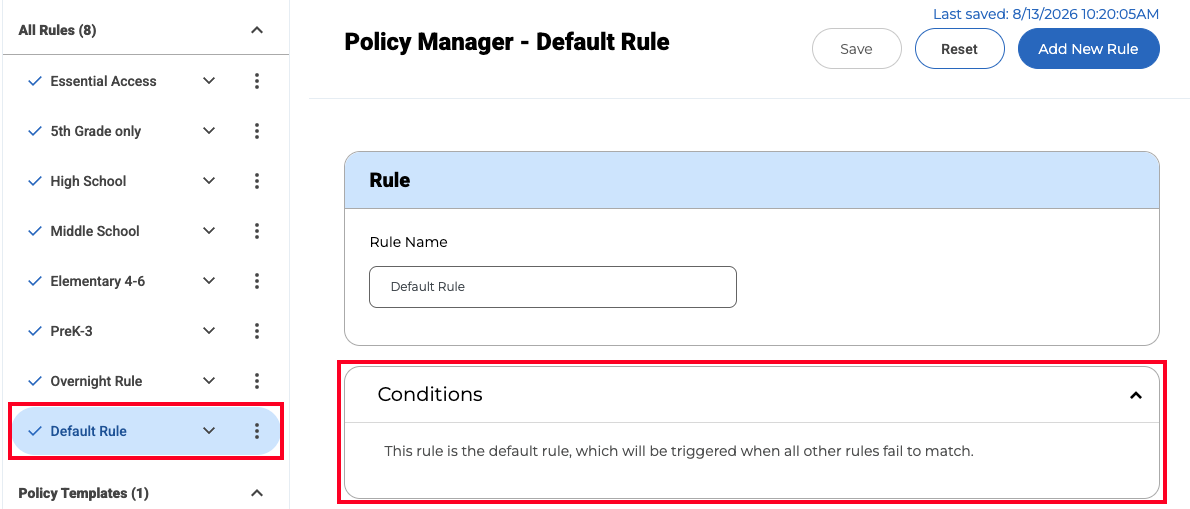Collapse the Conditions panel
Viewport: 1190px width, 509px height.
tap(1135, 394)
